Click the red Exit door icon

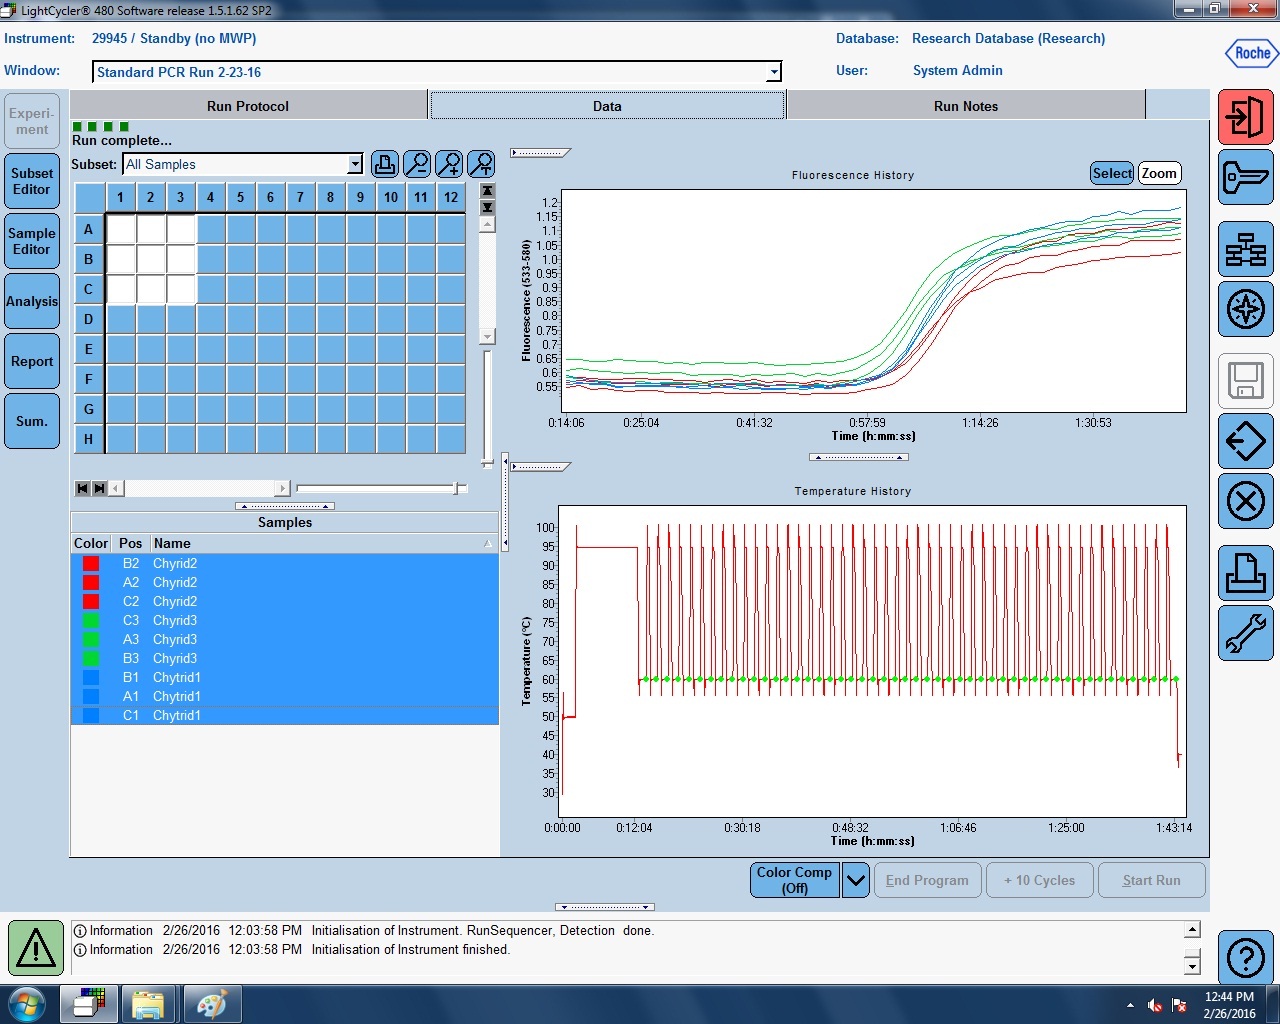point(1245,117)
